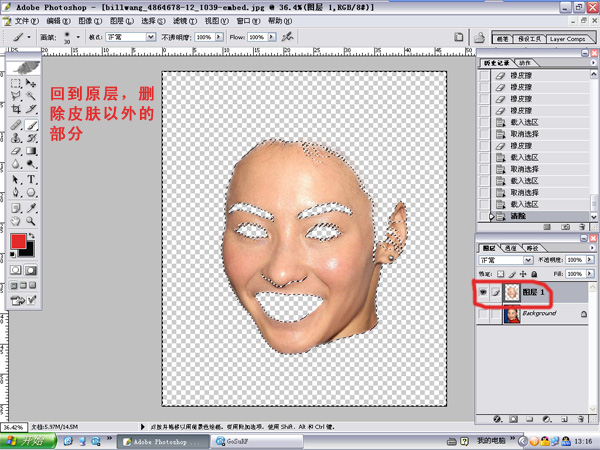Select the Eraser tool

[16, 151]
